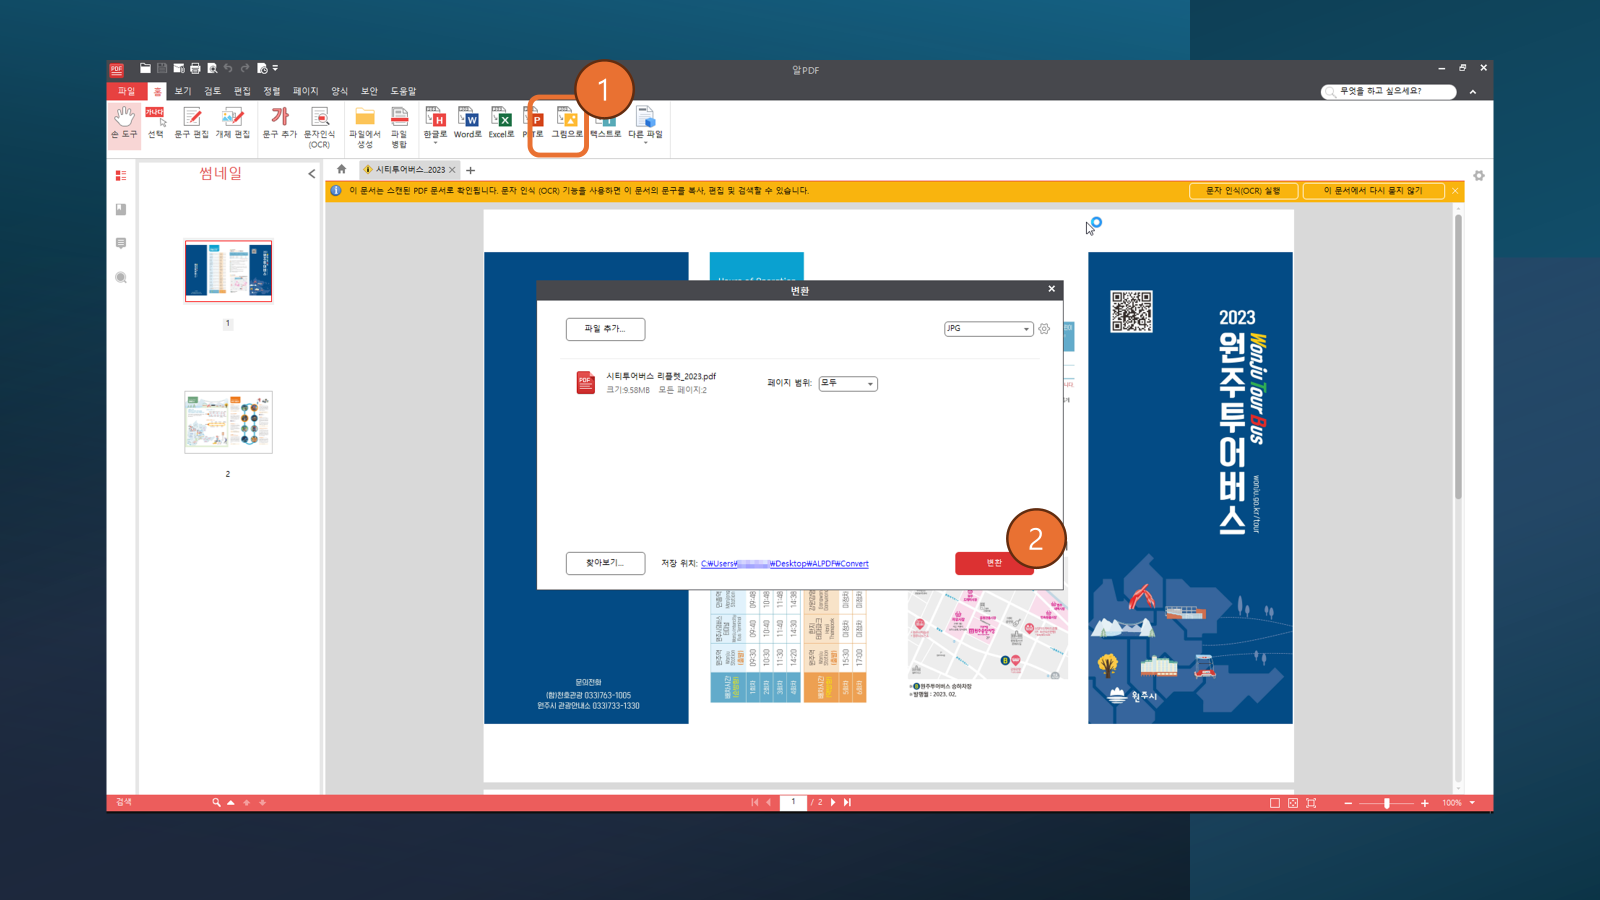This screenshot has height=900, width=1600.
Task: Click the undo arrow in quick toolbar
Action: coord(228,68)
